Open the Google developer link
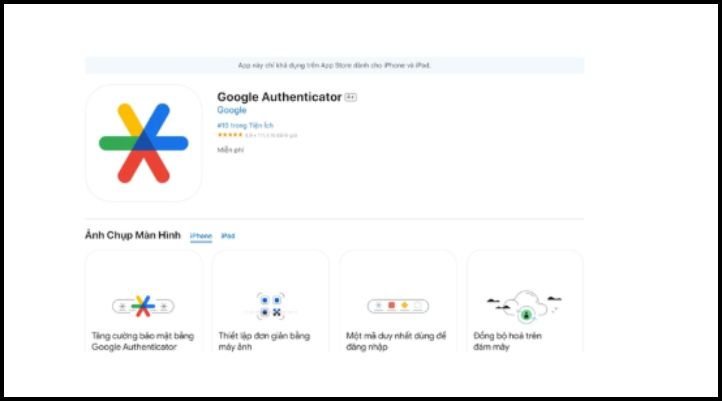The height and width of the screenshot is (401, 722). [x=232, y=110]
